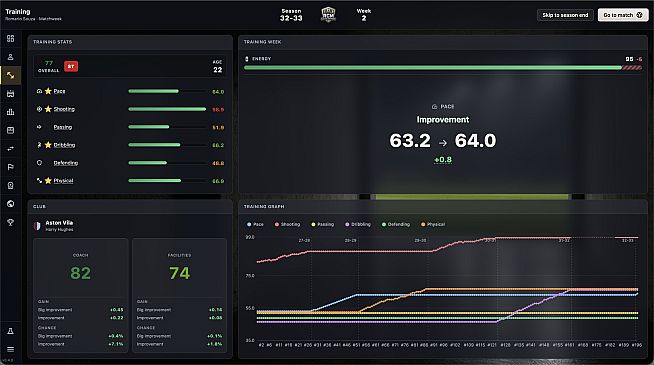Open the dashboard grid icon in the sidebar
This screenshot has width=654, height=365.
click(10, 38)
